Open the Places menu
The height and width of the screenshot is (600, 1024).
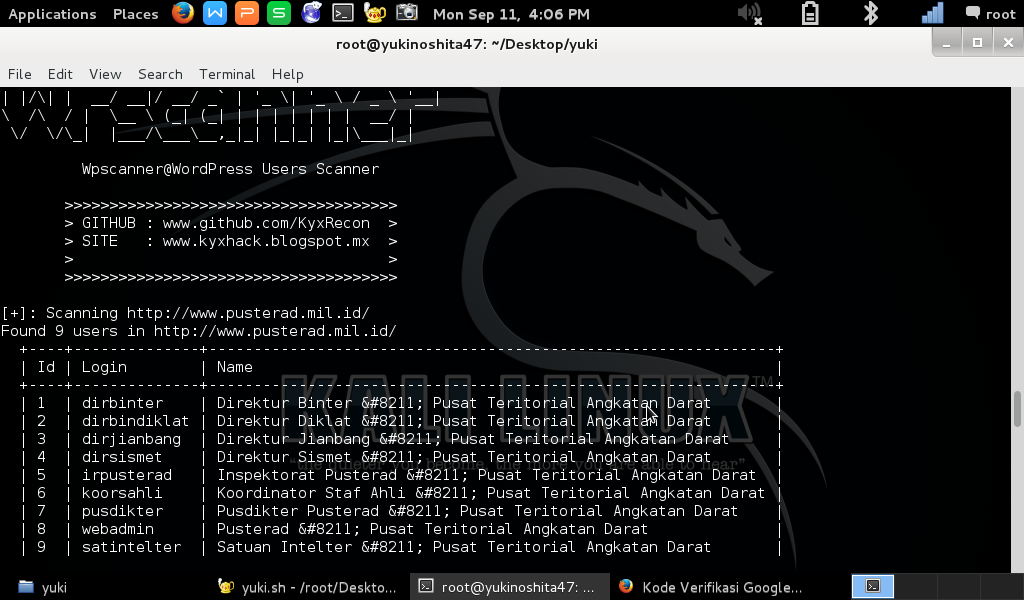(x=135, y=14)
